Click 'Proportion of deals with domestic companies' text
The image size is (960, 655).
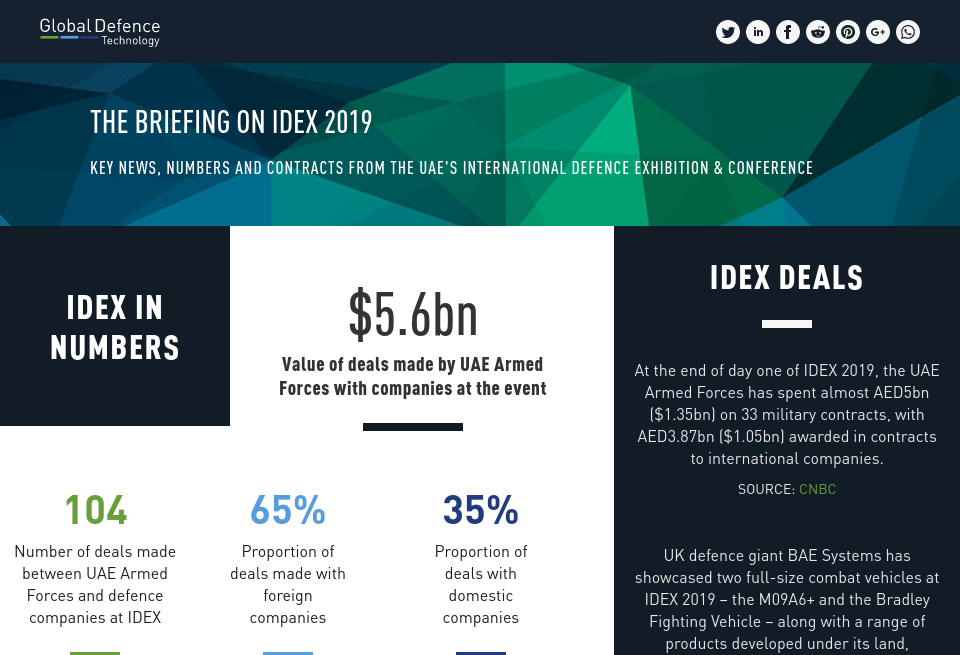click(481, 585)
